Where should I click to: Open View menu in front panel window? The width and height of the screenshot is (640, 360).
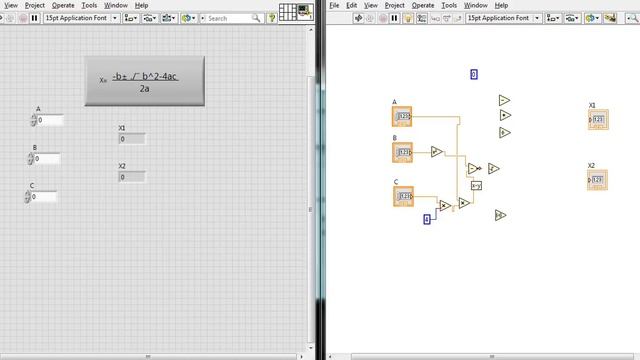click(11, 5)
